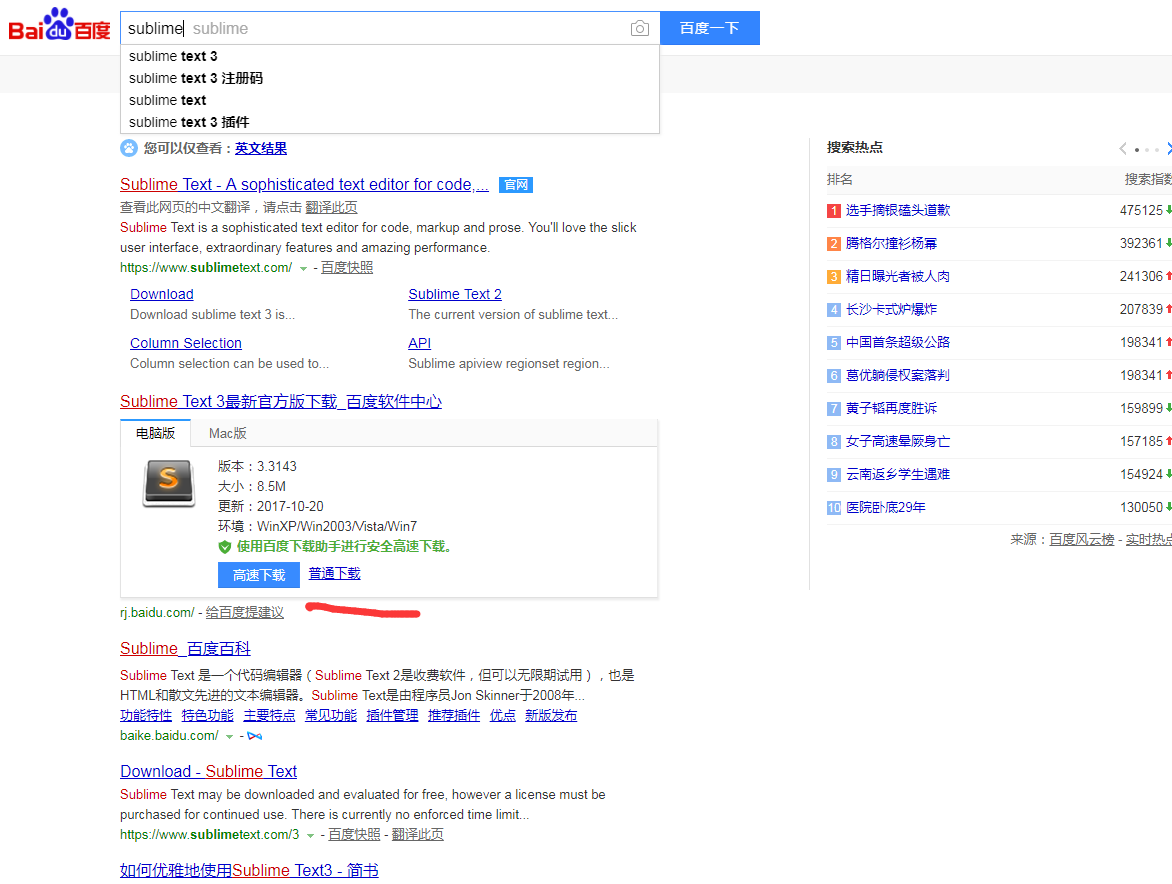Click the 官网 badge

point(516,185)
